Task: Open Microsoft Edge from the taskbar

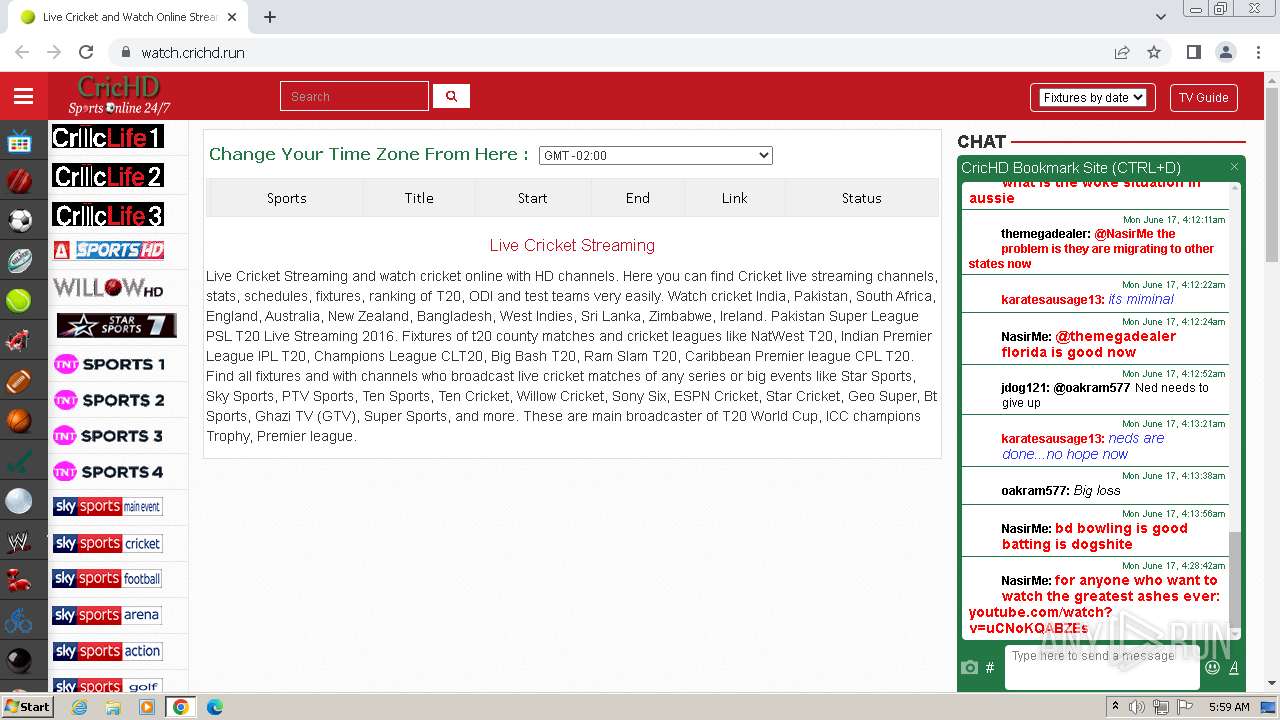Action: (x=214, y=707)
